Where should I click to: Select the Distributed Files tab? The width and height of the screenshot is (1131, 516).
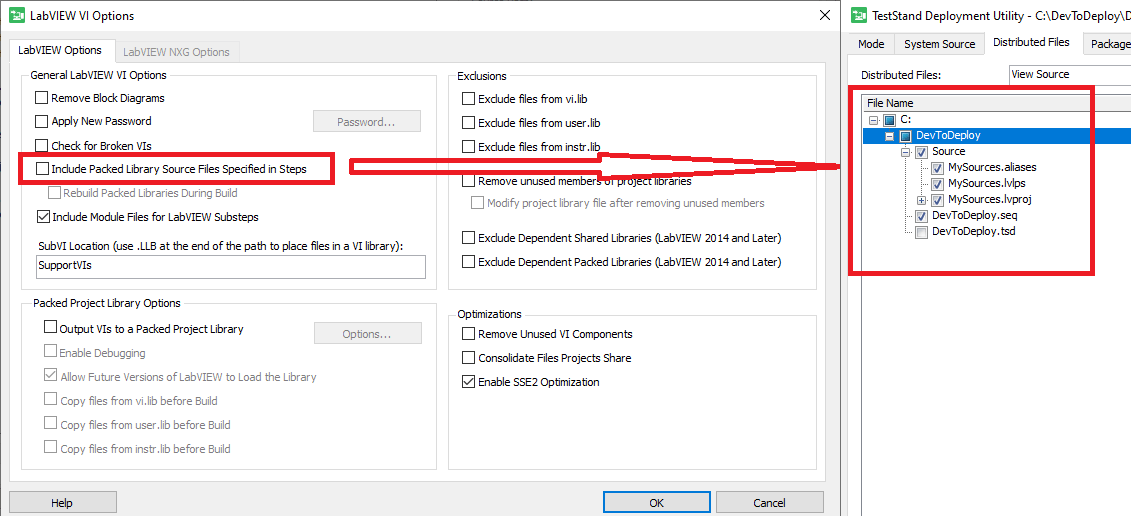pyautogui.click(x=1031, y=43)
